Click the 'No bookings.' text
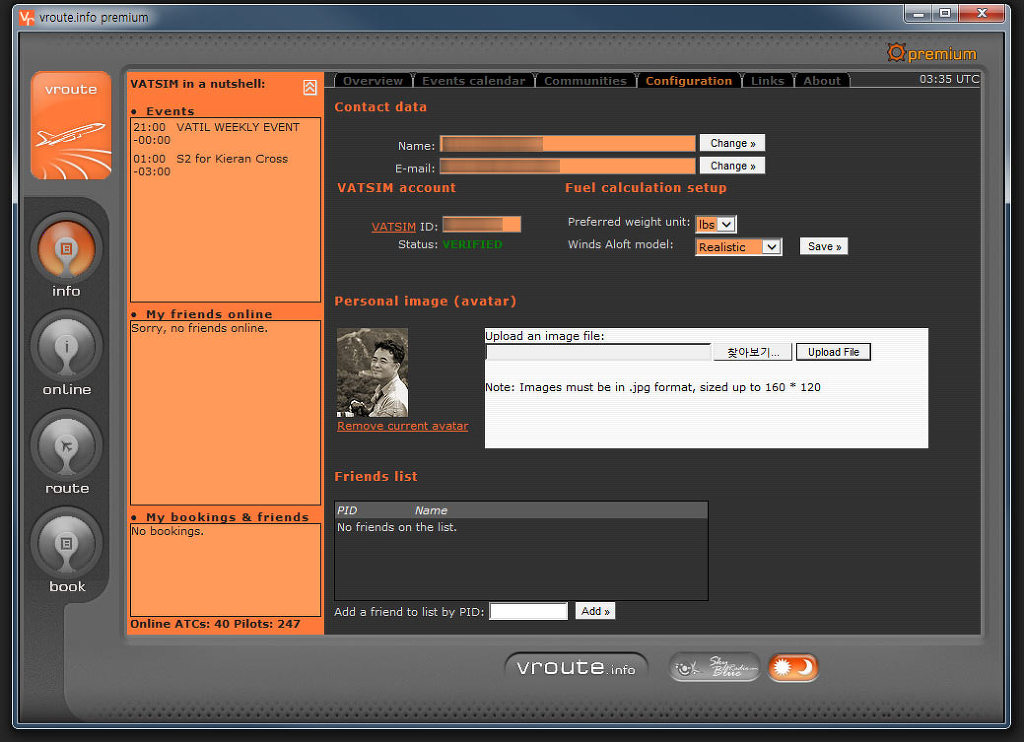The height and width of the screenshot is (742, 1024). pyautogui.click(x=167, y=531)
